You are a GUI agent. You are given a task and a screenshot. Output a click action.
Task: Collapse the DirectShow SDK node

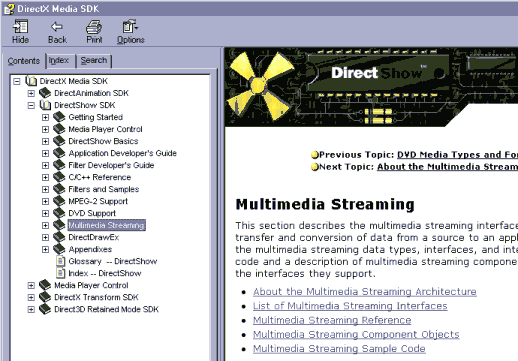31,105
